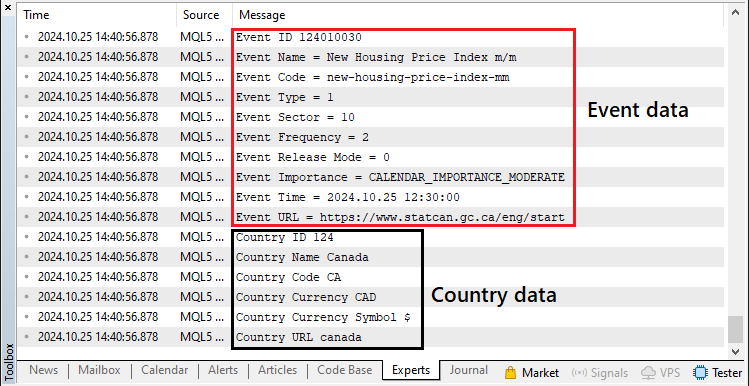This screenshot has width=749, height=386.
Task: Open the Code Base tab
Action: [344, 370]
